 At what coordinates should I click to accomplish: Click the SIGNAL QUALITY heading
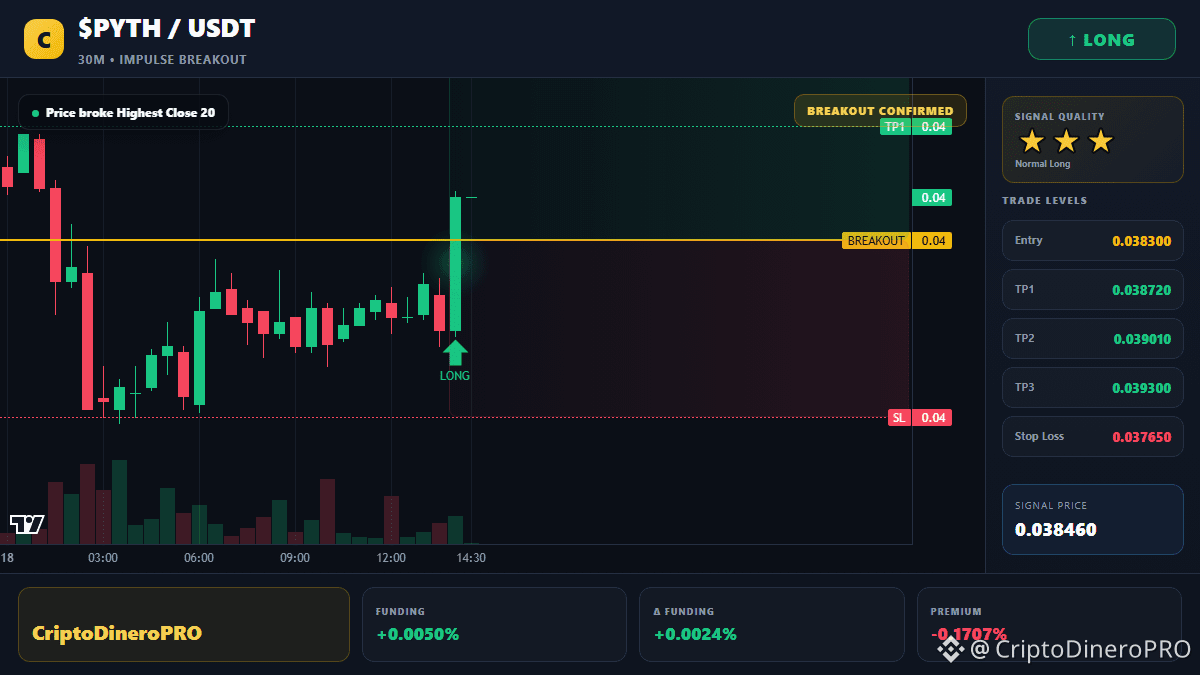(x=1059, y=117)
